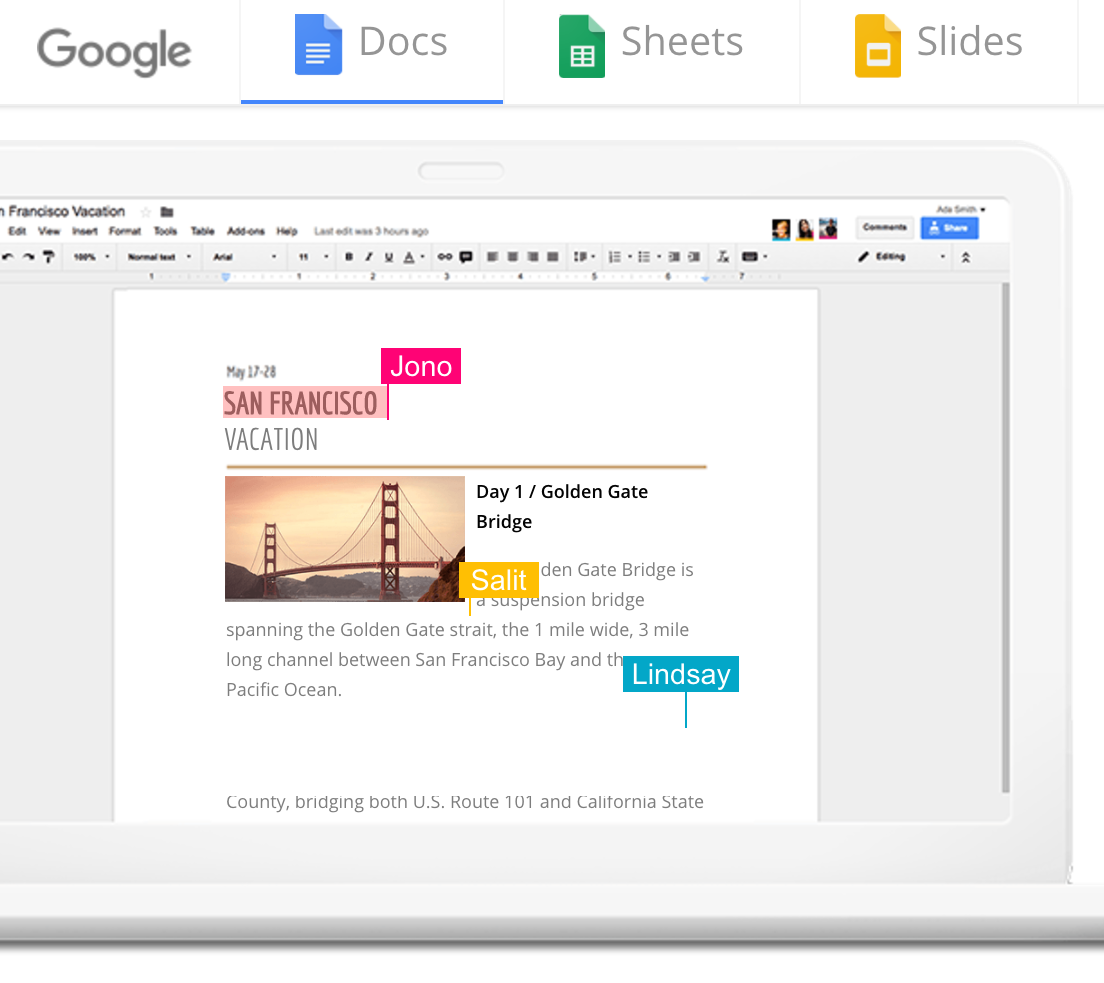The height and width of the screenshot is (983, 1104).
Task: Click the redo arrow icon
Action: coord(28,257)
